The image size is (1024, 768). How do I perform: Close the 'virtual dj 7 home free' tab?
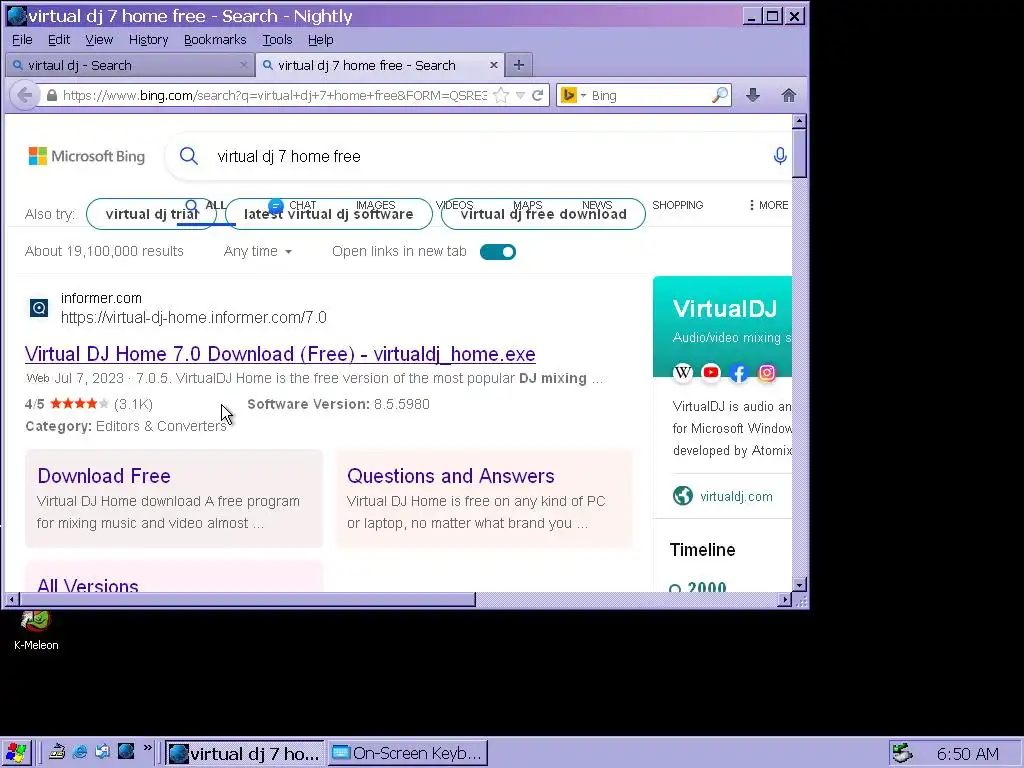494,65
